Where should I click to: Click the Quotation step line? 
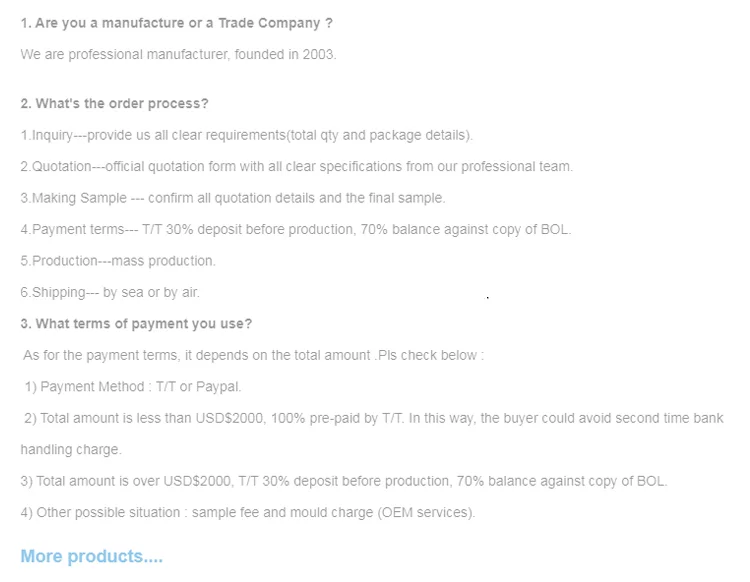coord(297,166)
